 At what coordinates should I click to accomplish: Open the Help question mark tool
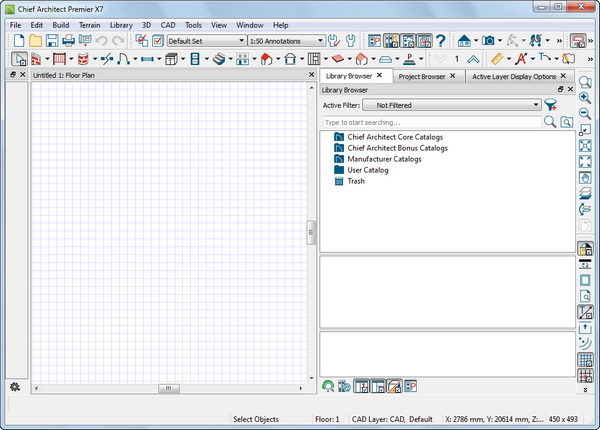click(440, 41)
